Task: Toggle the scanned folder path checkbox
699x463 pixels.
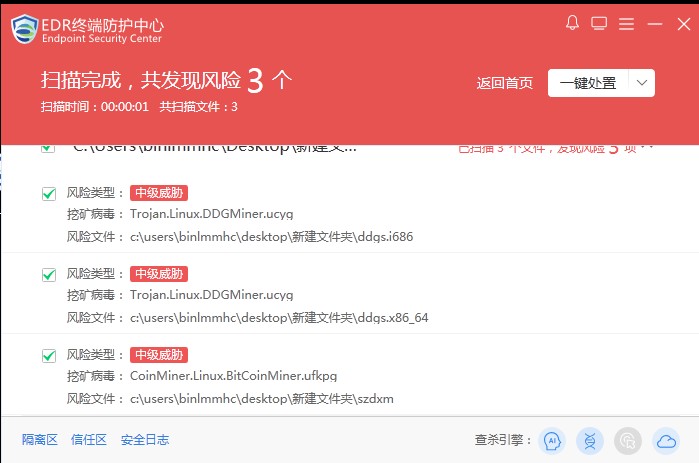Action: (48, 148)
